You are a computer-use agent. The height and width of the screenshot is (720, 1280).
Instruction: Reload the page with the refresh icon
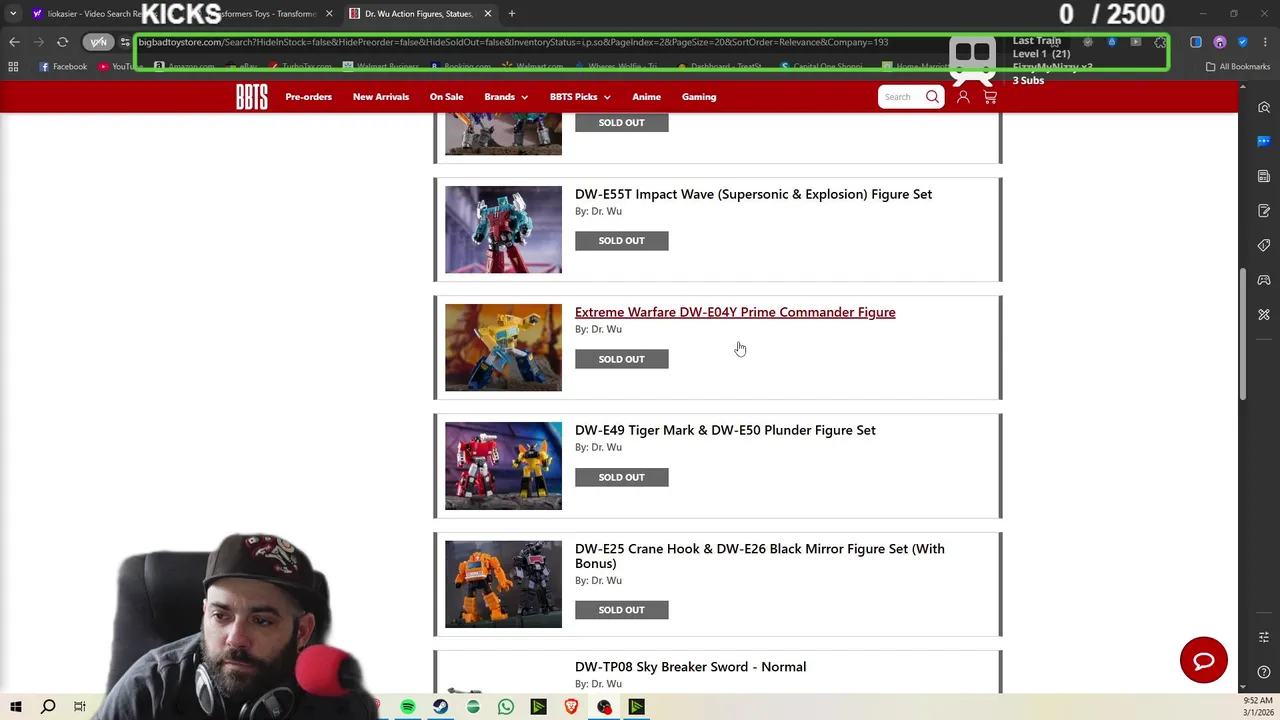(x=62, y=42)
